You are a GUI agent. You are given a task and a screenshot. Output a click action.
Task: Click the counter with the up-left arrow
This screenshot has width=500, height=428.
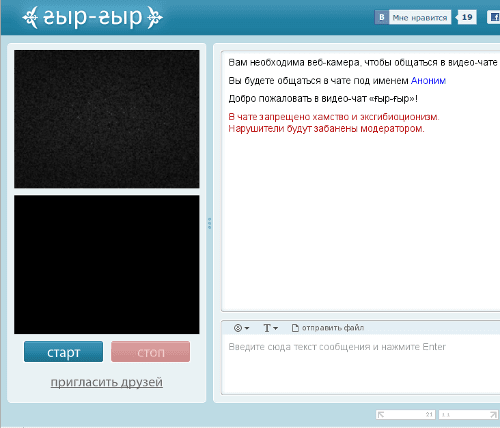click(x=405, y=414)
